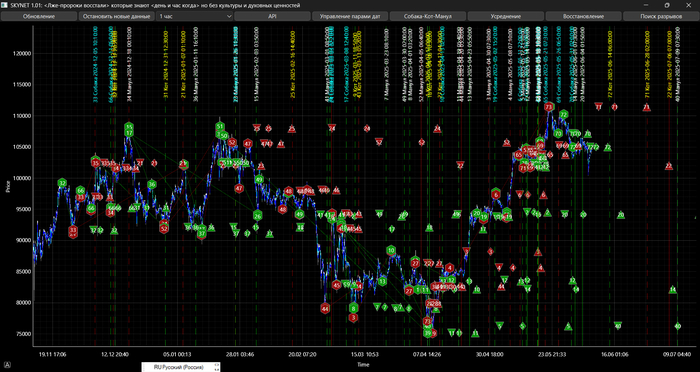
Task: Open the 1 час timeframe dropdown
Action: (194, 17)
